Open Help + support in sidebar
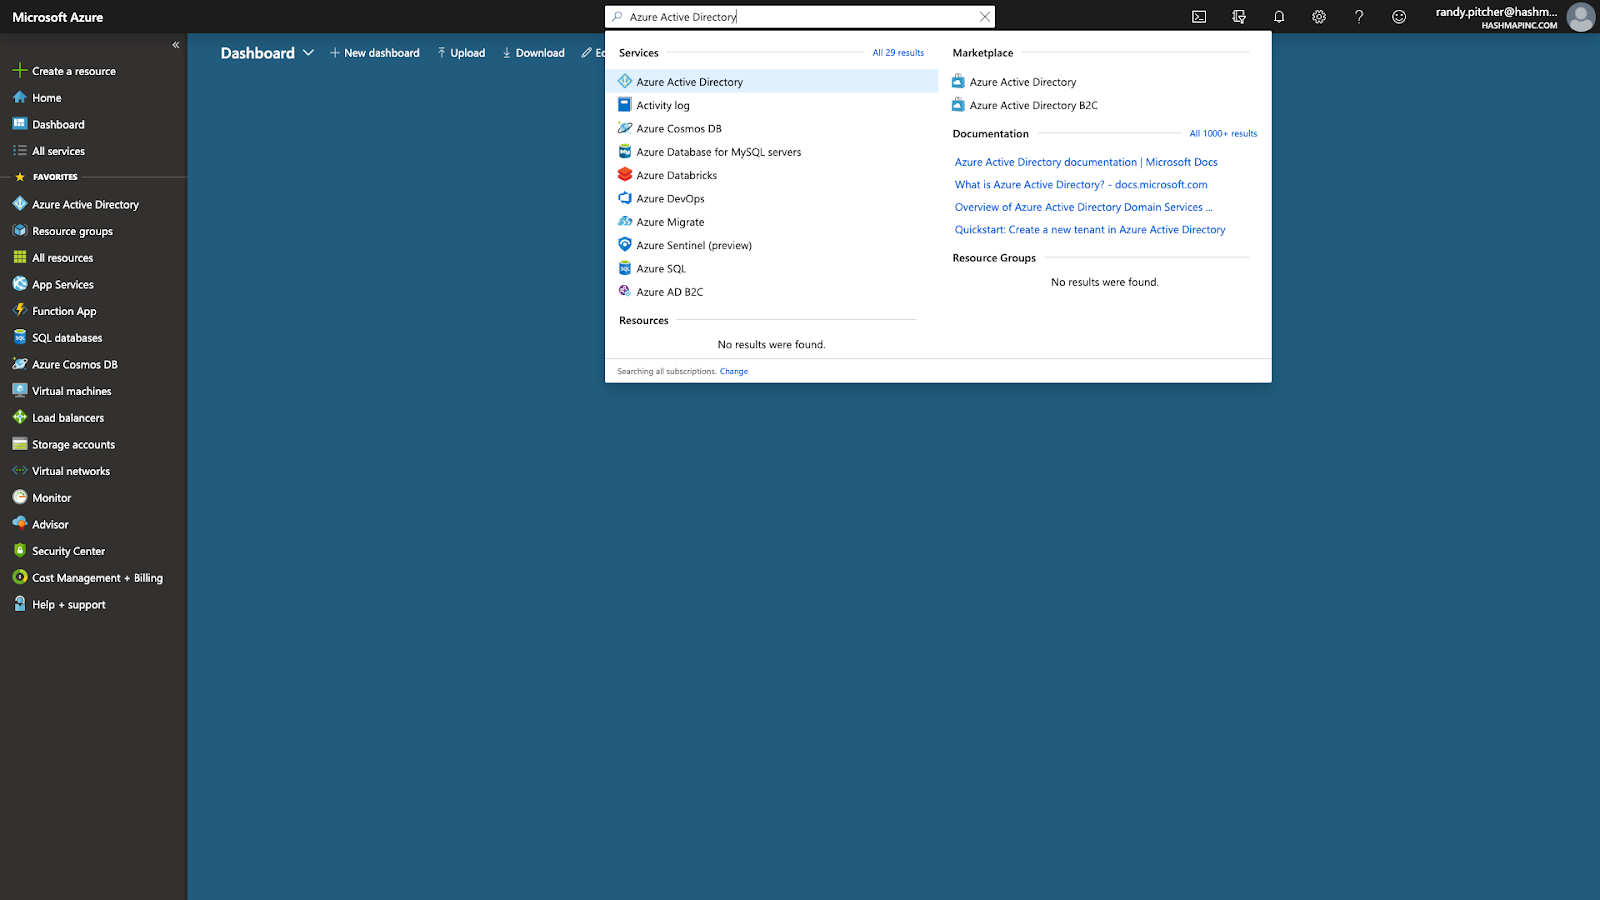This screenshot has width=1600, height=900. [68, 605]
